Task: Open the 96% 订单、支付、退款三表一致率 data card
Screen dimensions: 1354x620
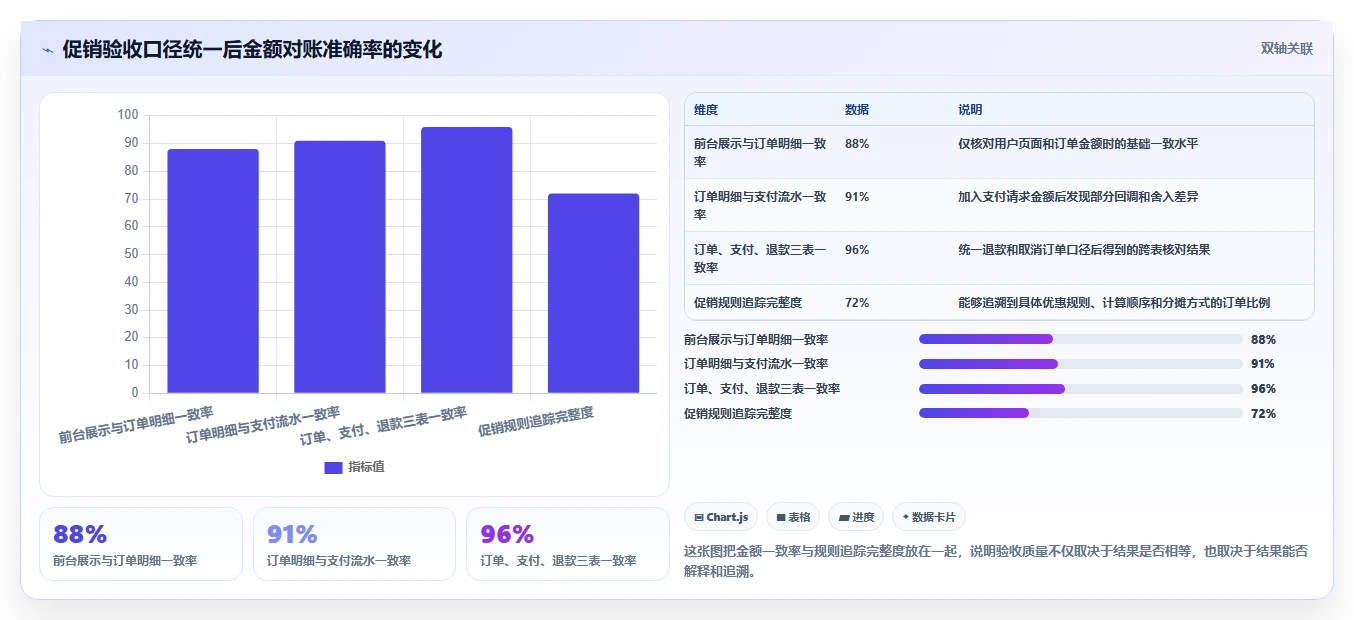Action: 568,544
